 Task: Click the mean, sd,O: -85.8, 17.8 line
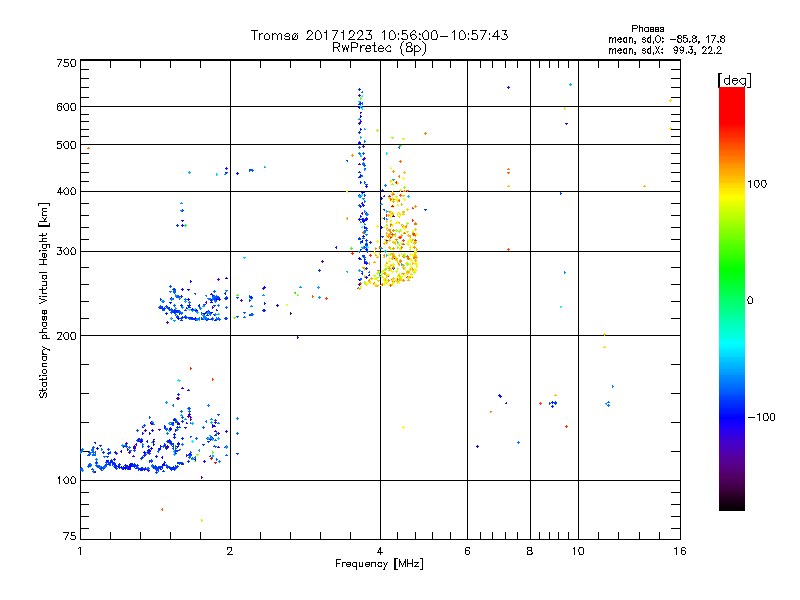pyautogui.click(x=666, y=39)
